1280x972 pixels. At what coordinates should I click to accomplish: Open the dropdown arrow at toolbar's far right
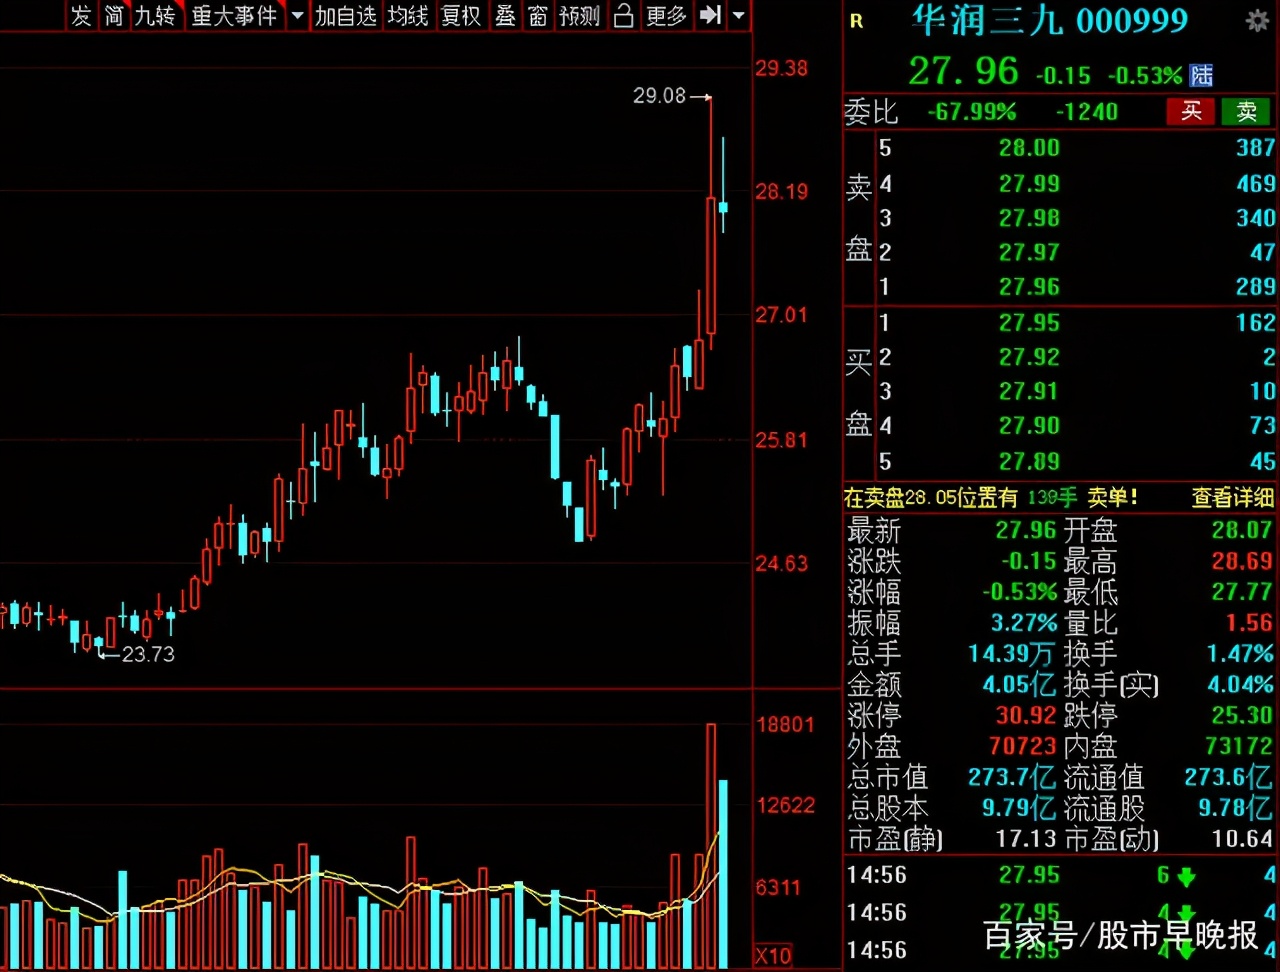(x=737, y=16)
